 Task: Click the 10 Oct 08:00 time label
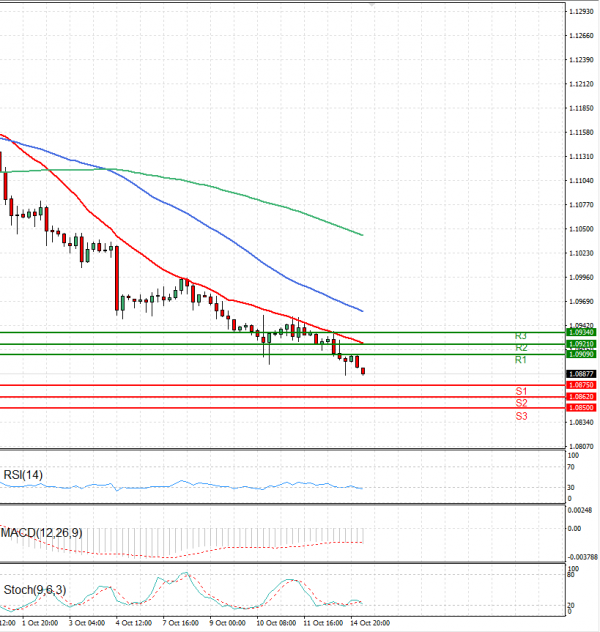[x=276, y=623]
